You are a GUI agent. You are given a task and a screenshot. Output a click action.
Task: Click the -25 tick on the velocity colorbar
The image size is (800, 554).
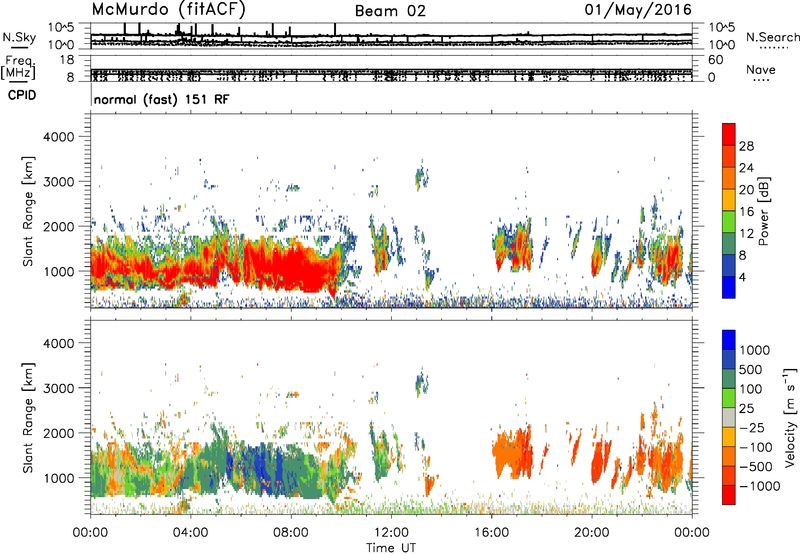pyautogui.click(x=752, y=428)
